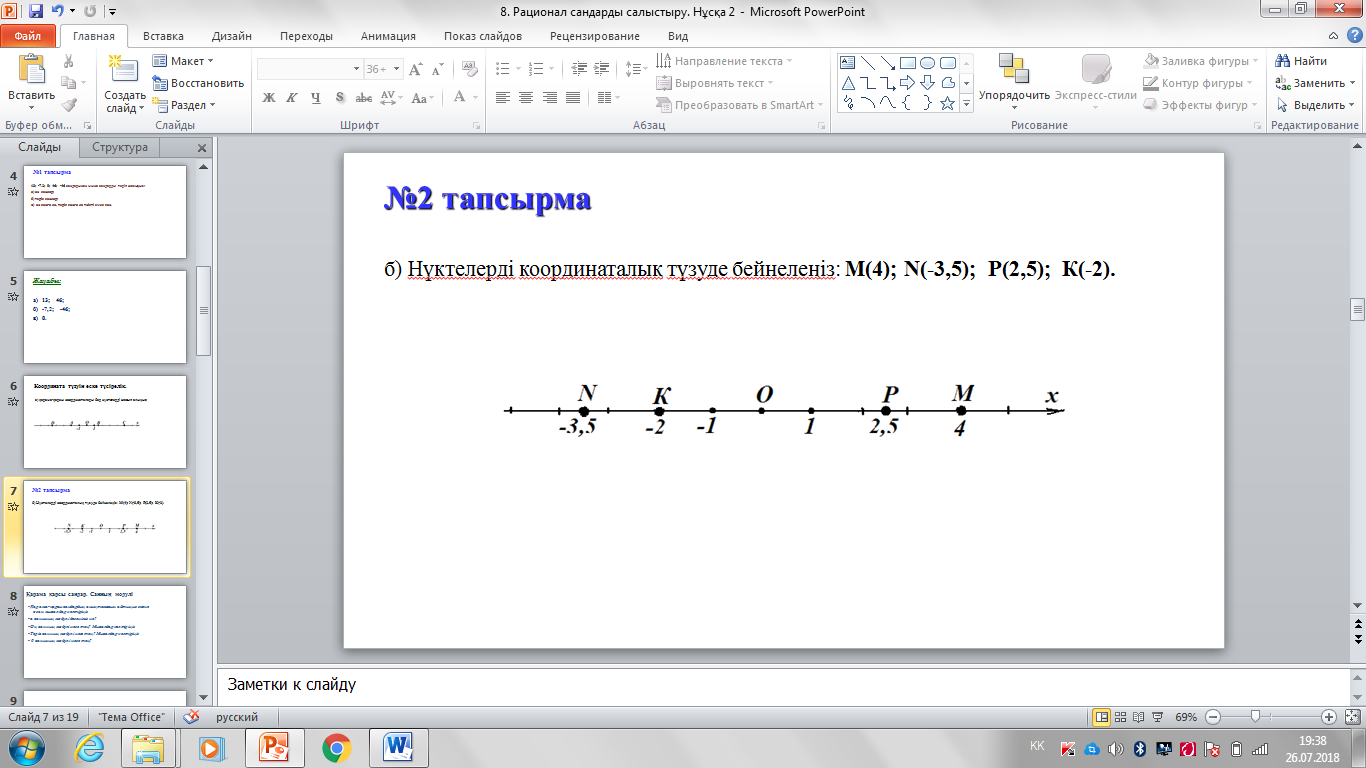1366x768 pixels.
Task: Toggle bold (Ж) formatting
Action: [x=268, y=98]
